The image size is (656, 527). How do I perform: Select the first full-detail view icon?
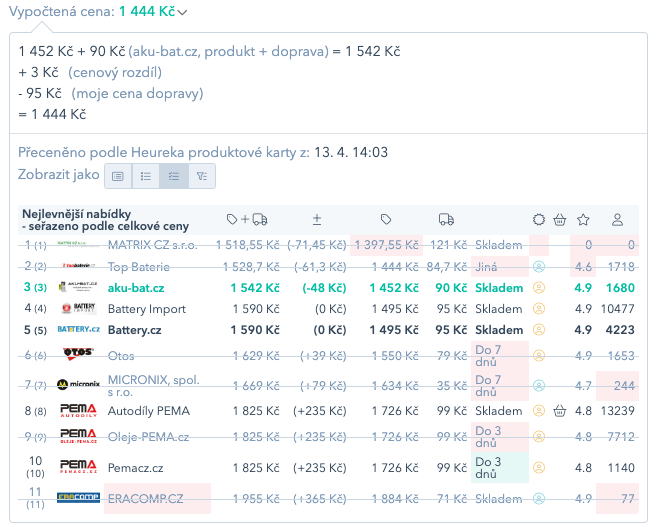click(118, 176)
